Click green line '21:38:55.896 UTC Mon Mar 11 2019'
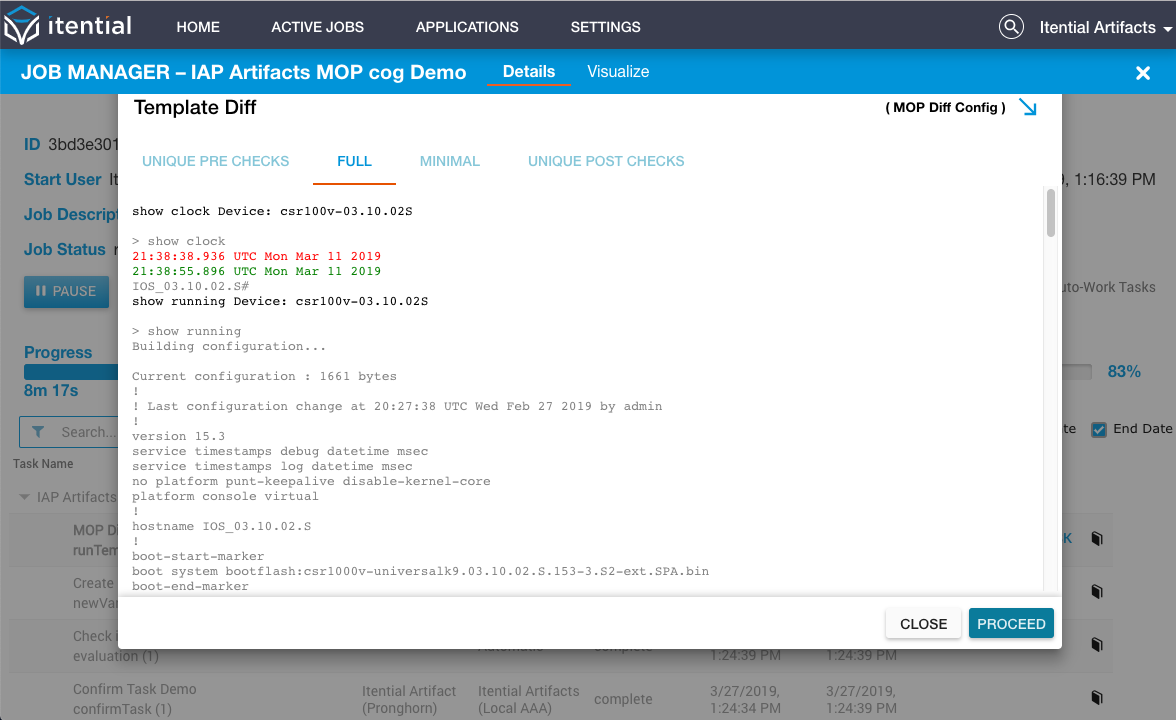Viewport: 1176px width, 720px height. pos(256,272)
